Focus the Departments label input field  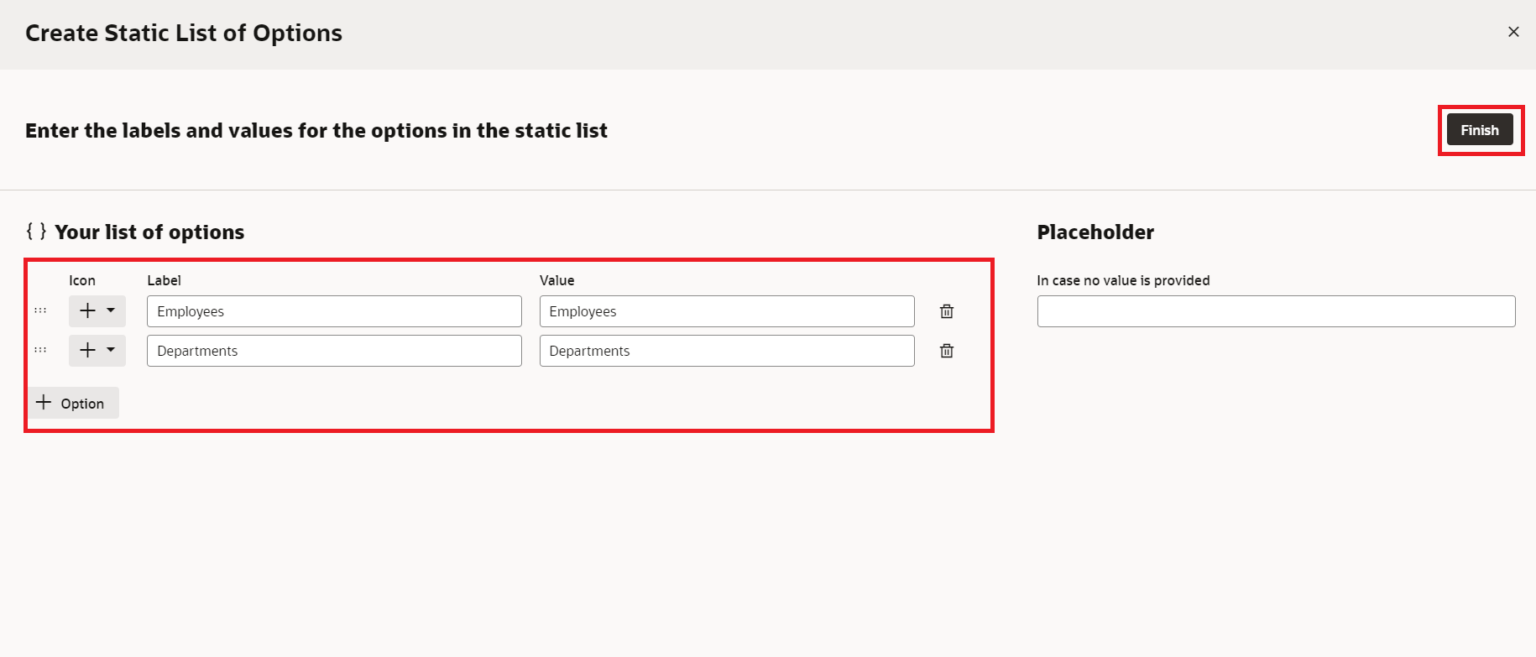click(x=333, y=351)
